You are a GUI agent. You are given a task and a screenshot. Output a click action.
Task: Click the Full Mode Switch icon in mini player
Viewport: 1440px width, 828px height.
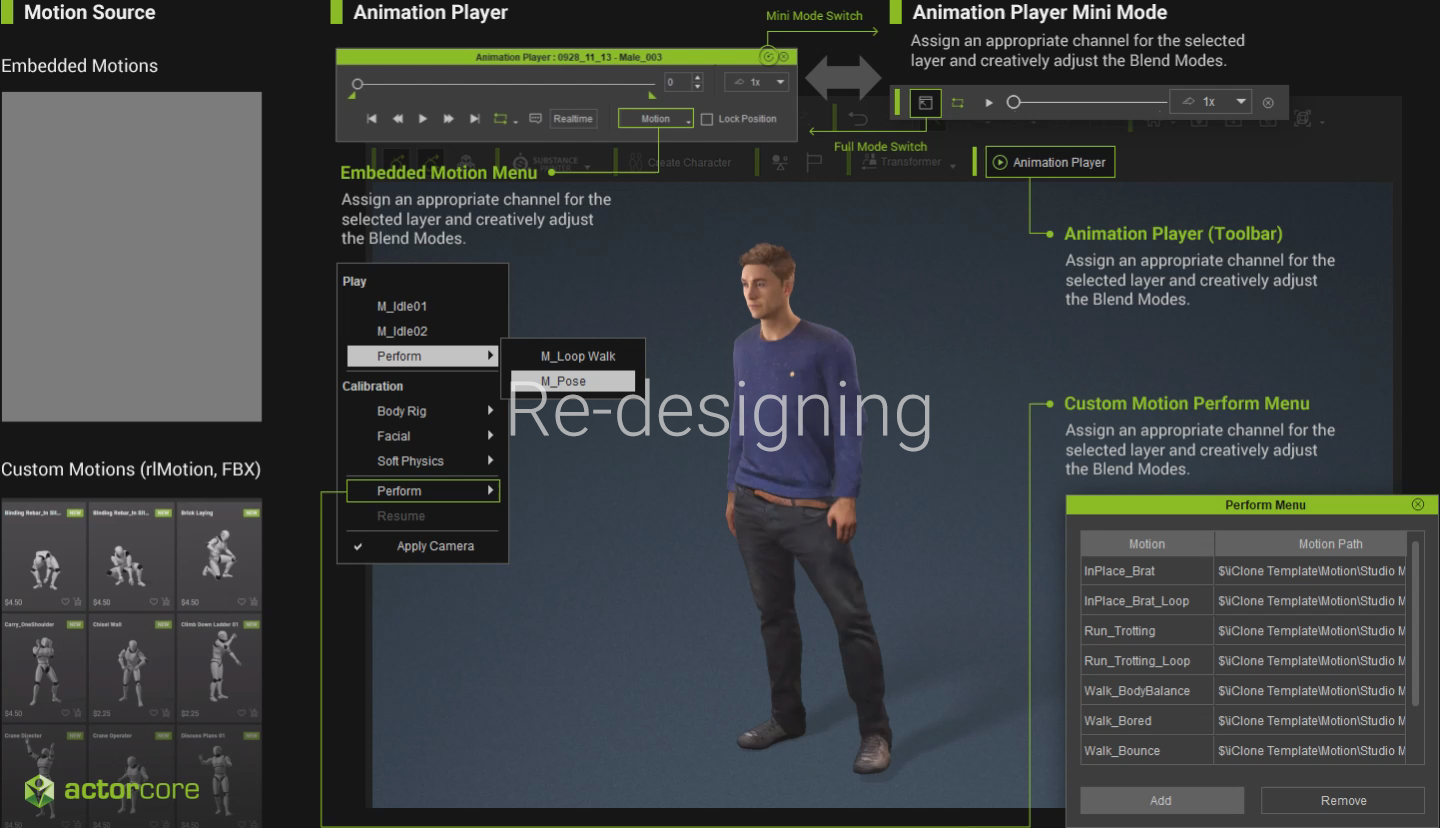click(925, 103)
